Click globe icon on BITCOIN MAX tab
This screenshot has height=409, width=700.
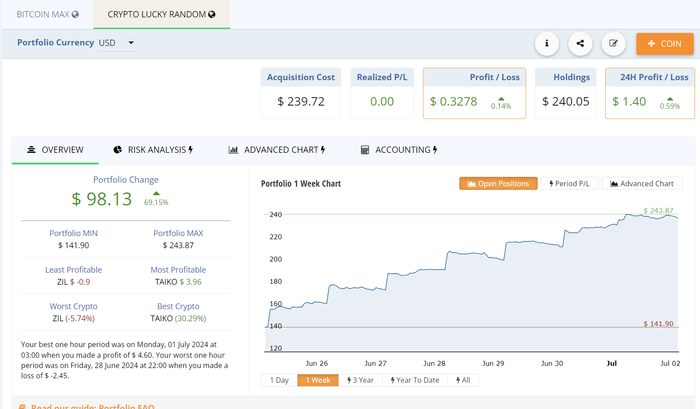pyautogui.click(x=75, y=14)
